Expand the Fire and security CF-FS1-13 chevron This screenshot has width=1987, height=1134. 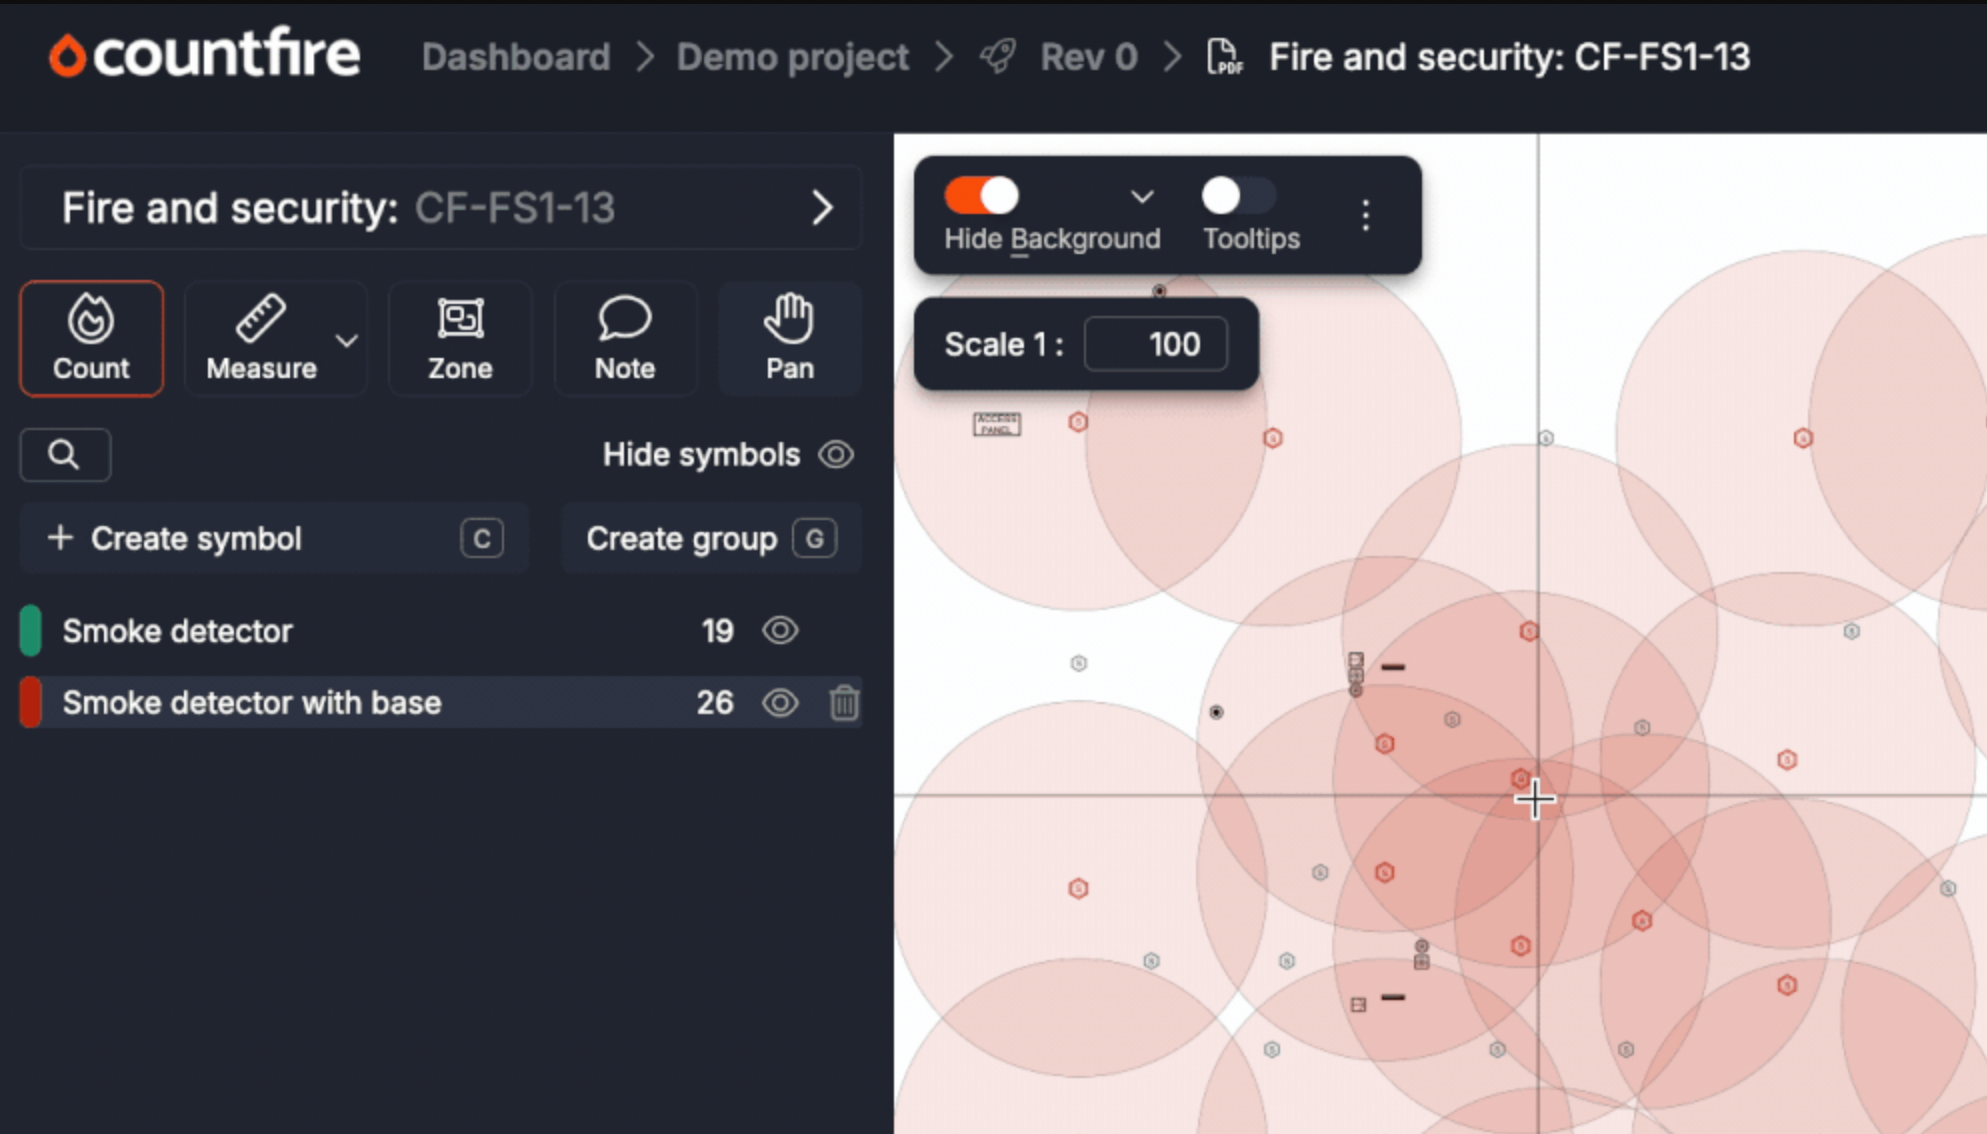(x=822, y=208)
